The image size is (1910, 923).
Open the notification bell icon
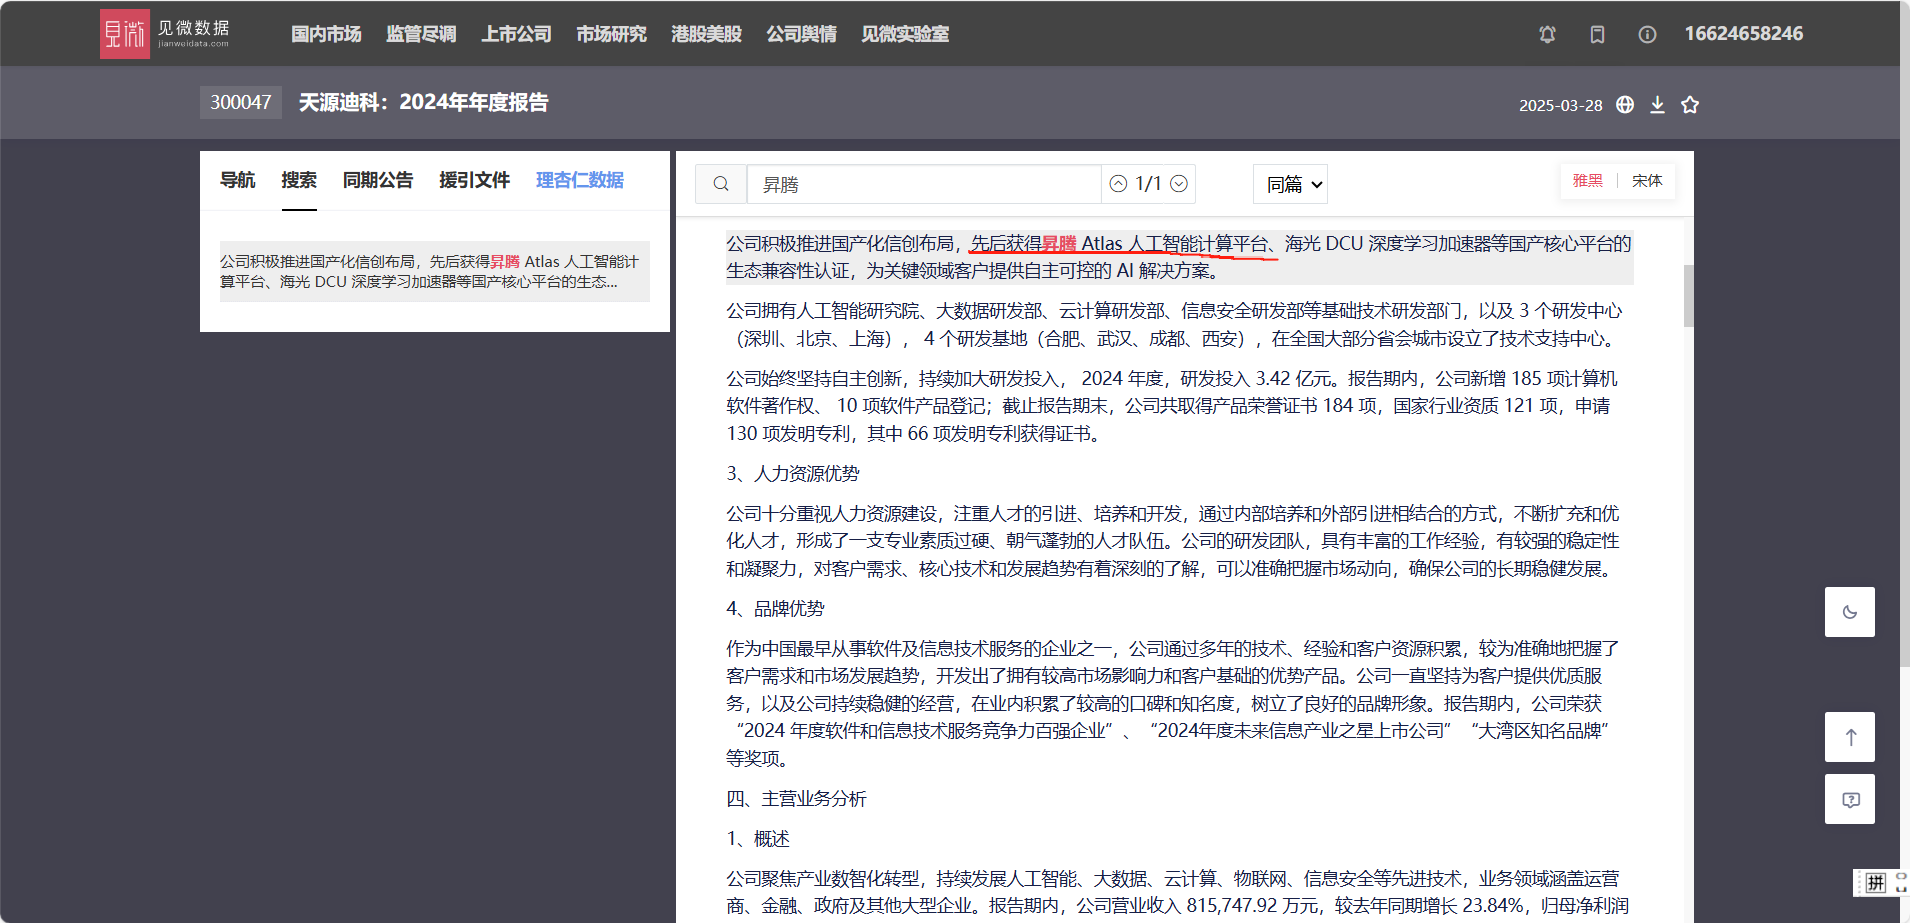coord(1547,34)
